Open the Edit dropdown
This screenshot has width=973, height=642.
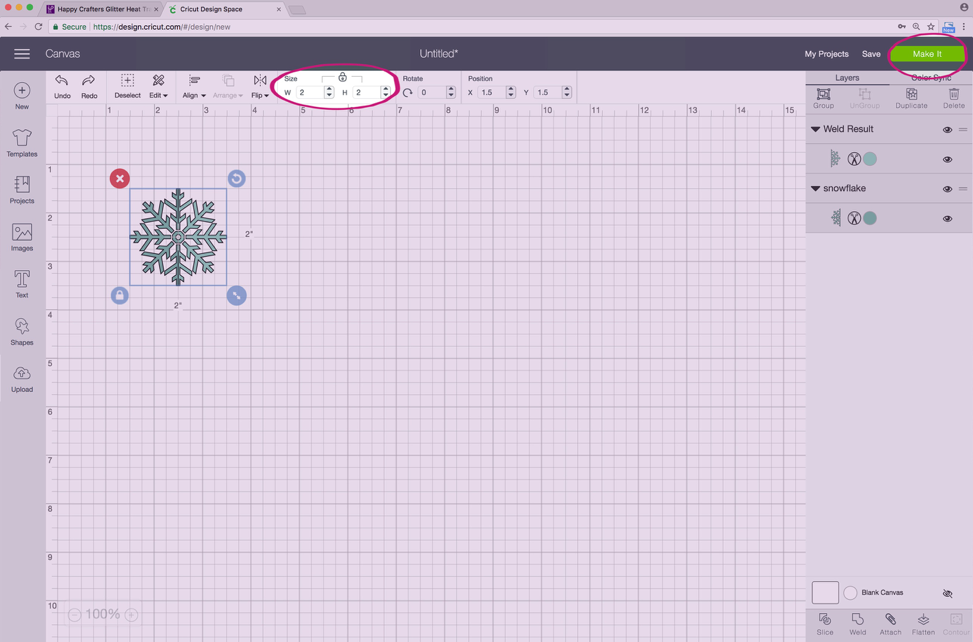(158, 86)
